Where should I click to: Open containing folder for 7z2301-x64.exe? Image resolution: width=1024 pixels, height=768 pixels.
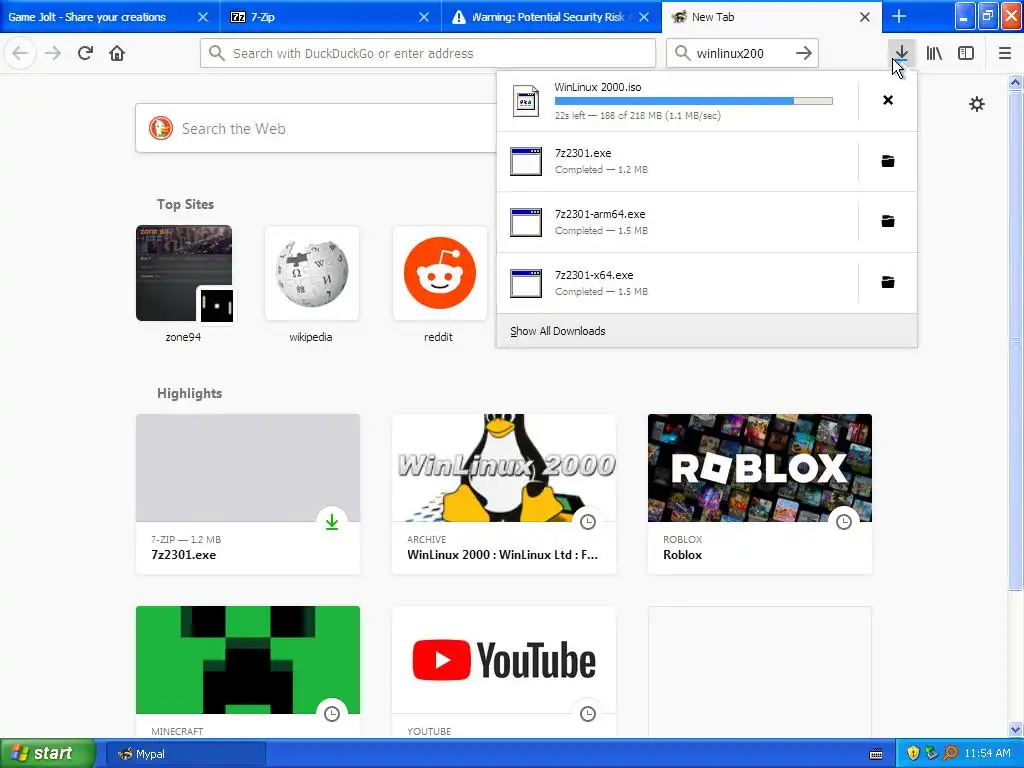point(888,282)
